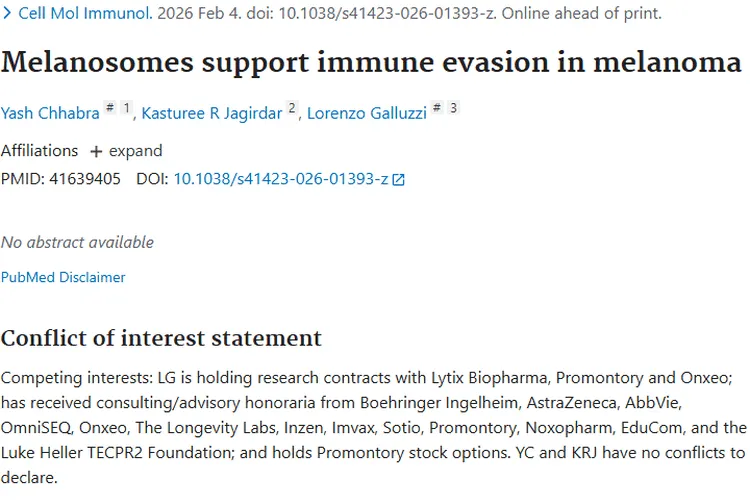Click the 'No abstract available' text
750x500 pixels.
point(77,242)
